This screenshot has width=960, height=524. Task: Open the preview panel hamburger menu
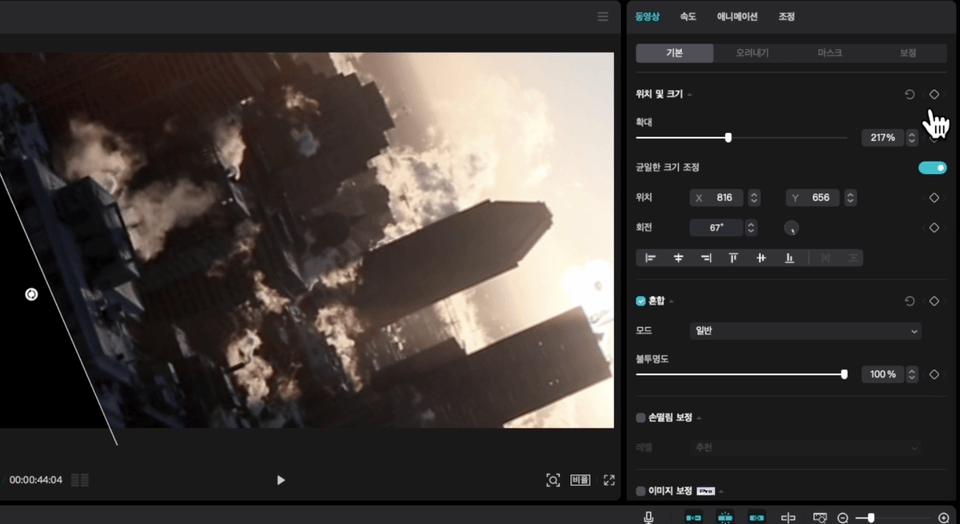[x=603, y=17]
